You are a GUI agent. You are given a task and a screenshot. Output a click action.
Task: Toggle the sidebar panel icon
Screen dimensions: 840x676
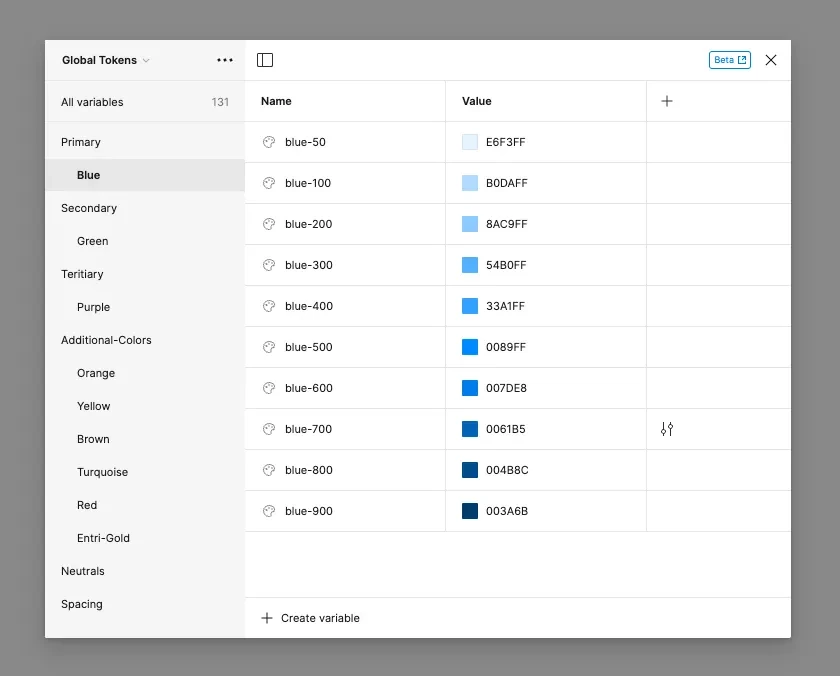tap(265, 60)
